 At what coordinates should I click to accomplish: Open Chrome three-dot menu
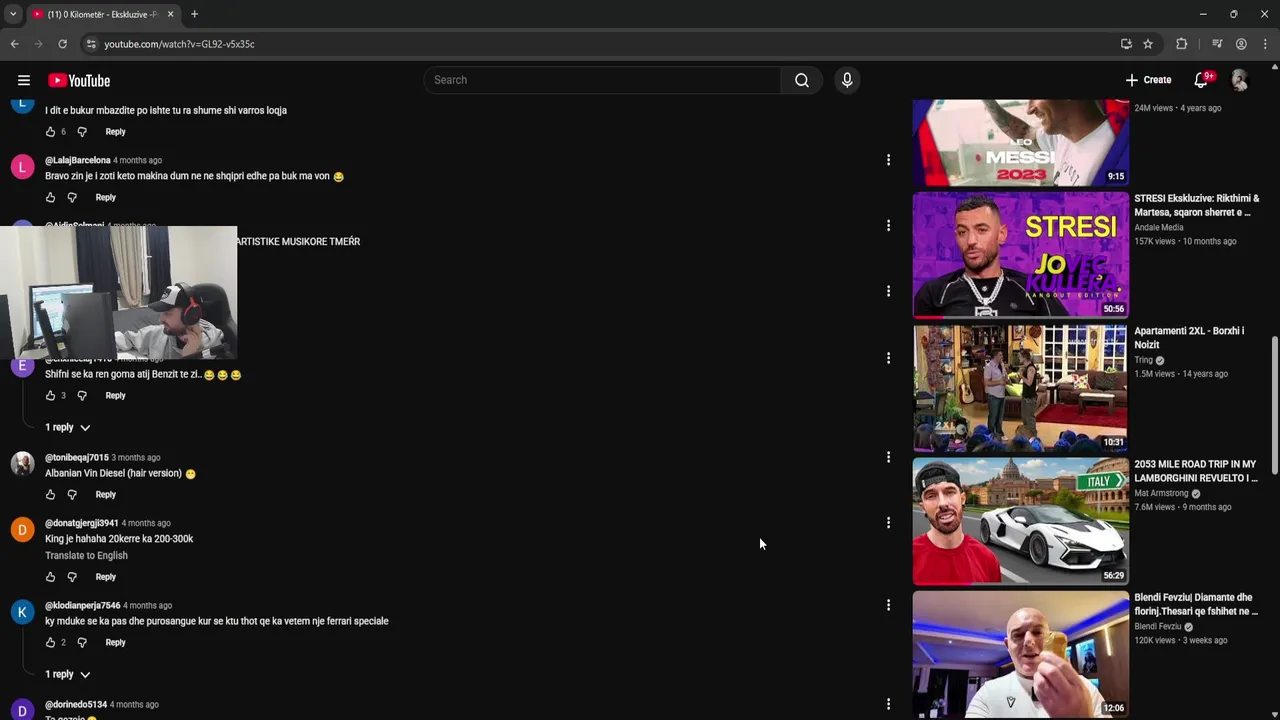point(1266,44)
